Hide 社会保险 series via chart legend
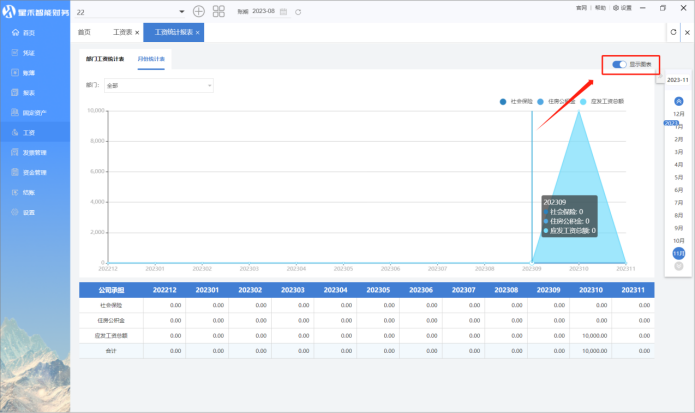 pyautogui.click(x=514, y=101)
